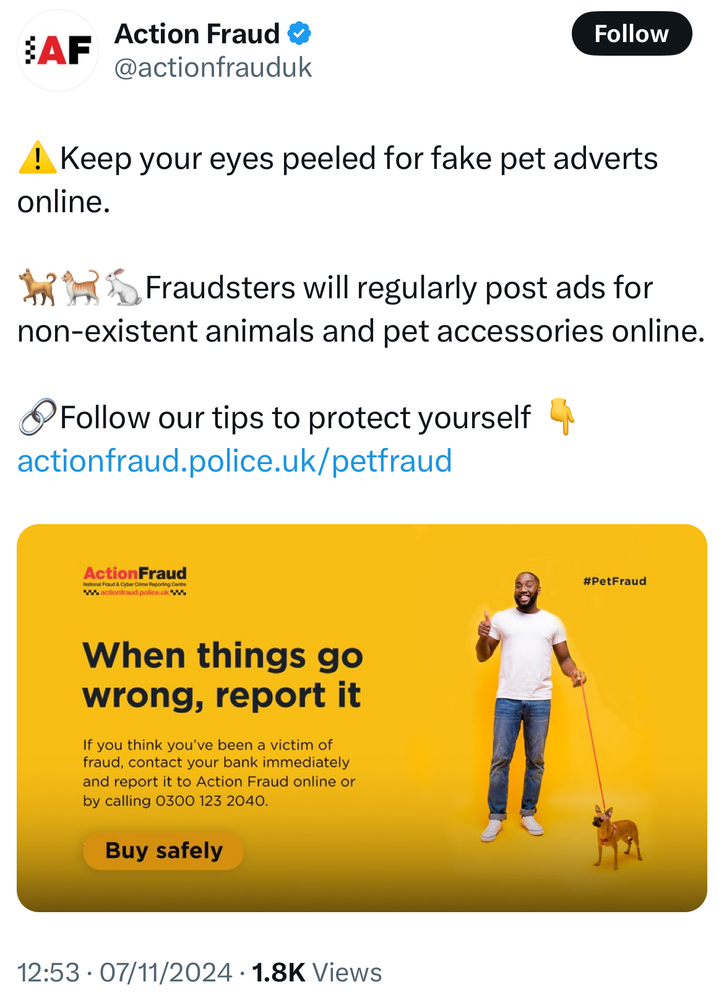Click the Action Fraud profile avatar
The image size is (724, 1000).
click(58, 50)
